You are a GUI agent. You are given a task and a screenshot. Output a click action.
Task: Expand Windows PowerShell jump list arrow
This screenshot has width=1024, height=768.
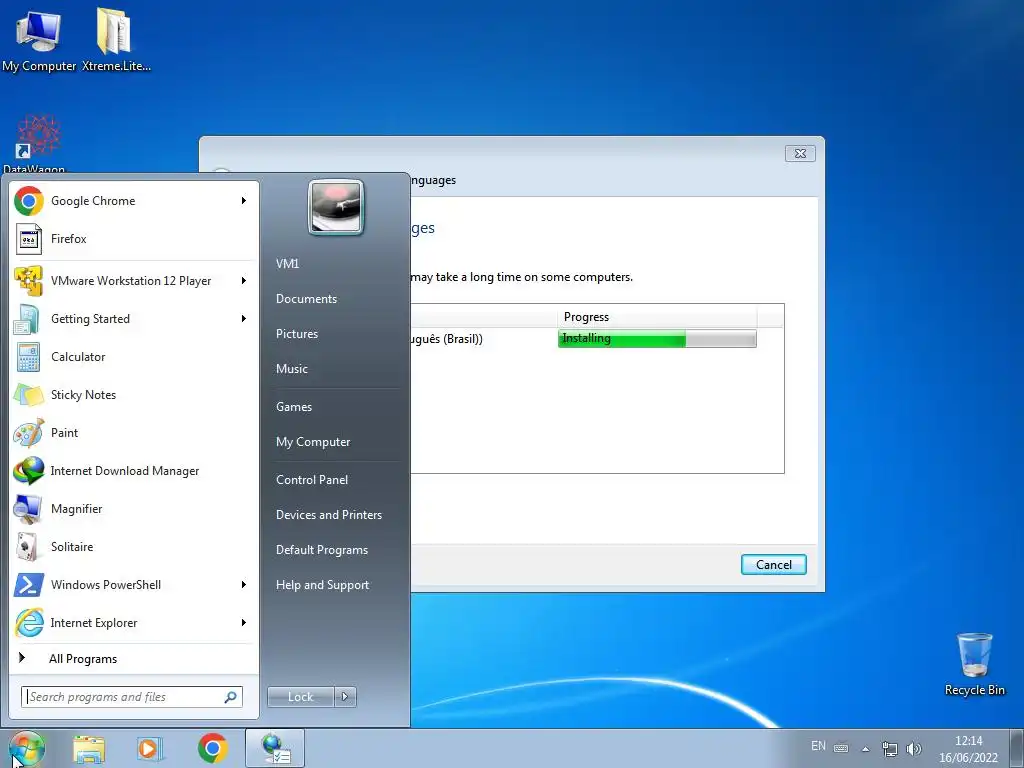(x=244, y=584)
